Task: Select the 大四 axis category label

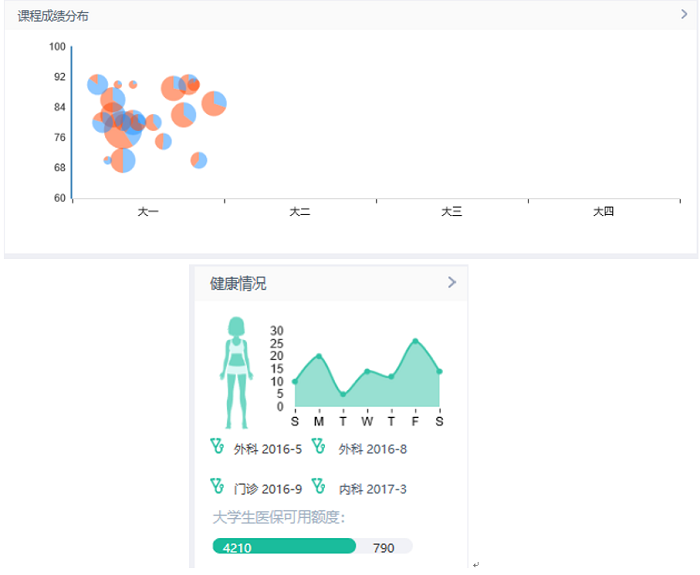Action: tap(603, 212)
